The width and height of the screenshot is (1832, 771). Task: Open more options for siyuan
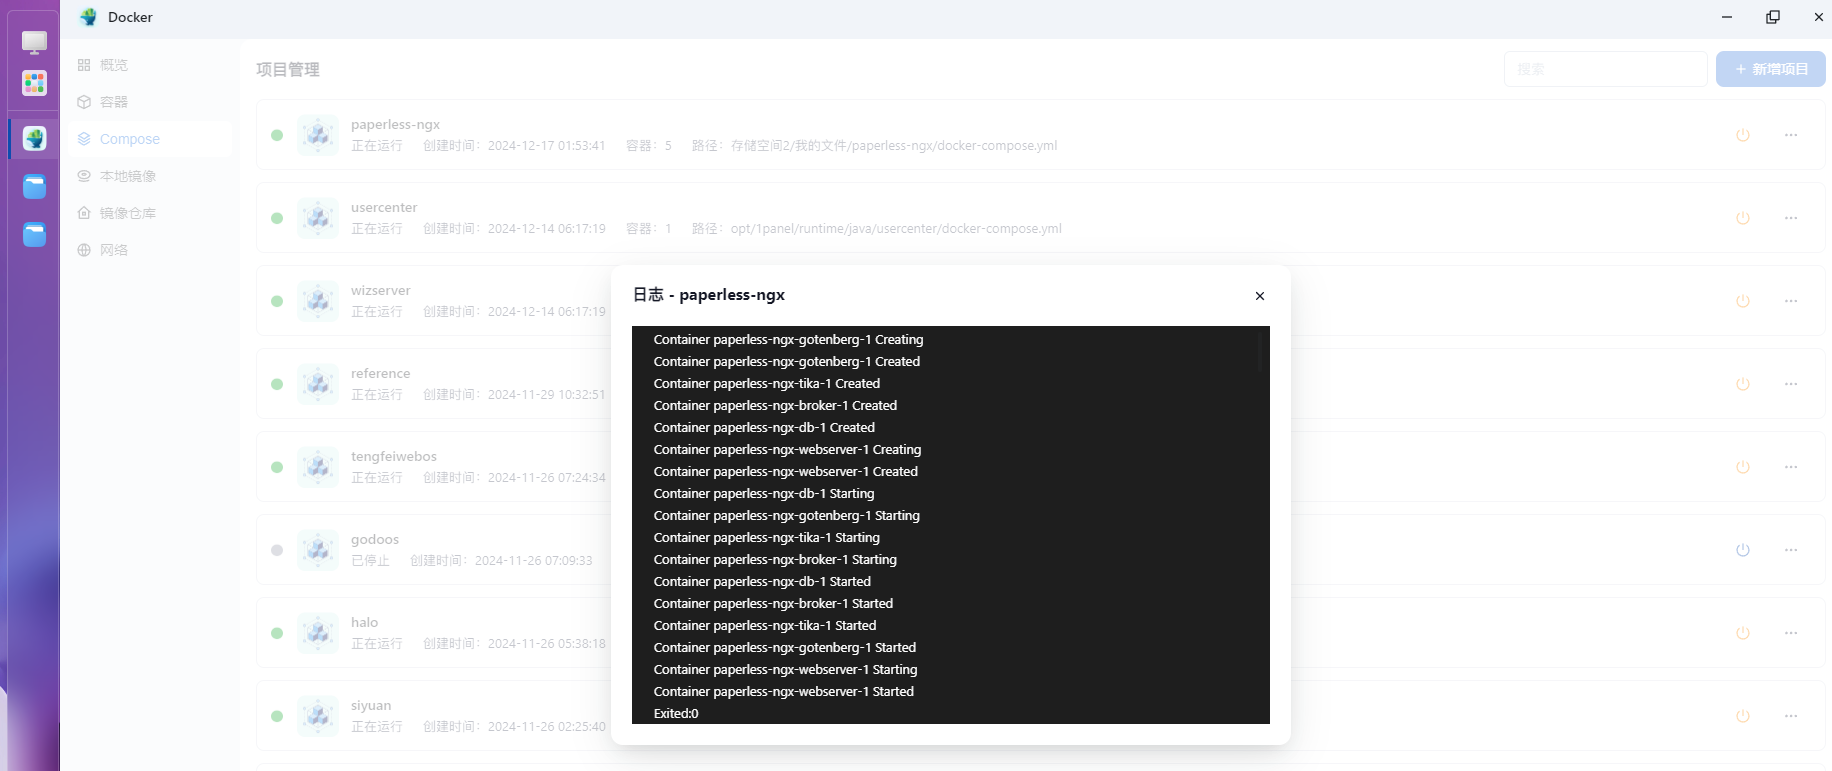(x=1791, y=716)
